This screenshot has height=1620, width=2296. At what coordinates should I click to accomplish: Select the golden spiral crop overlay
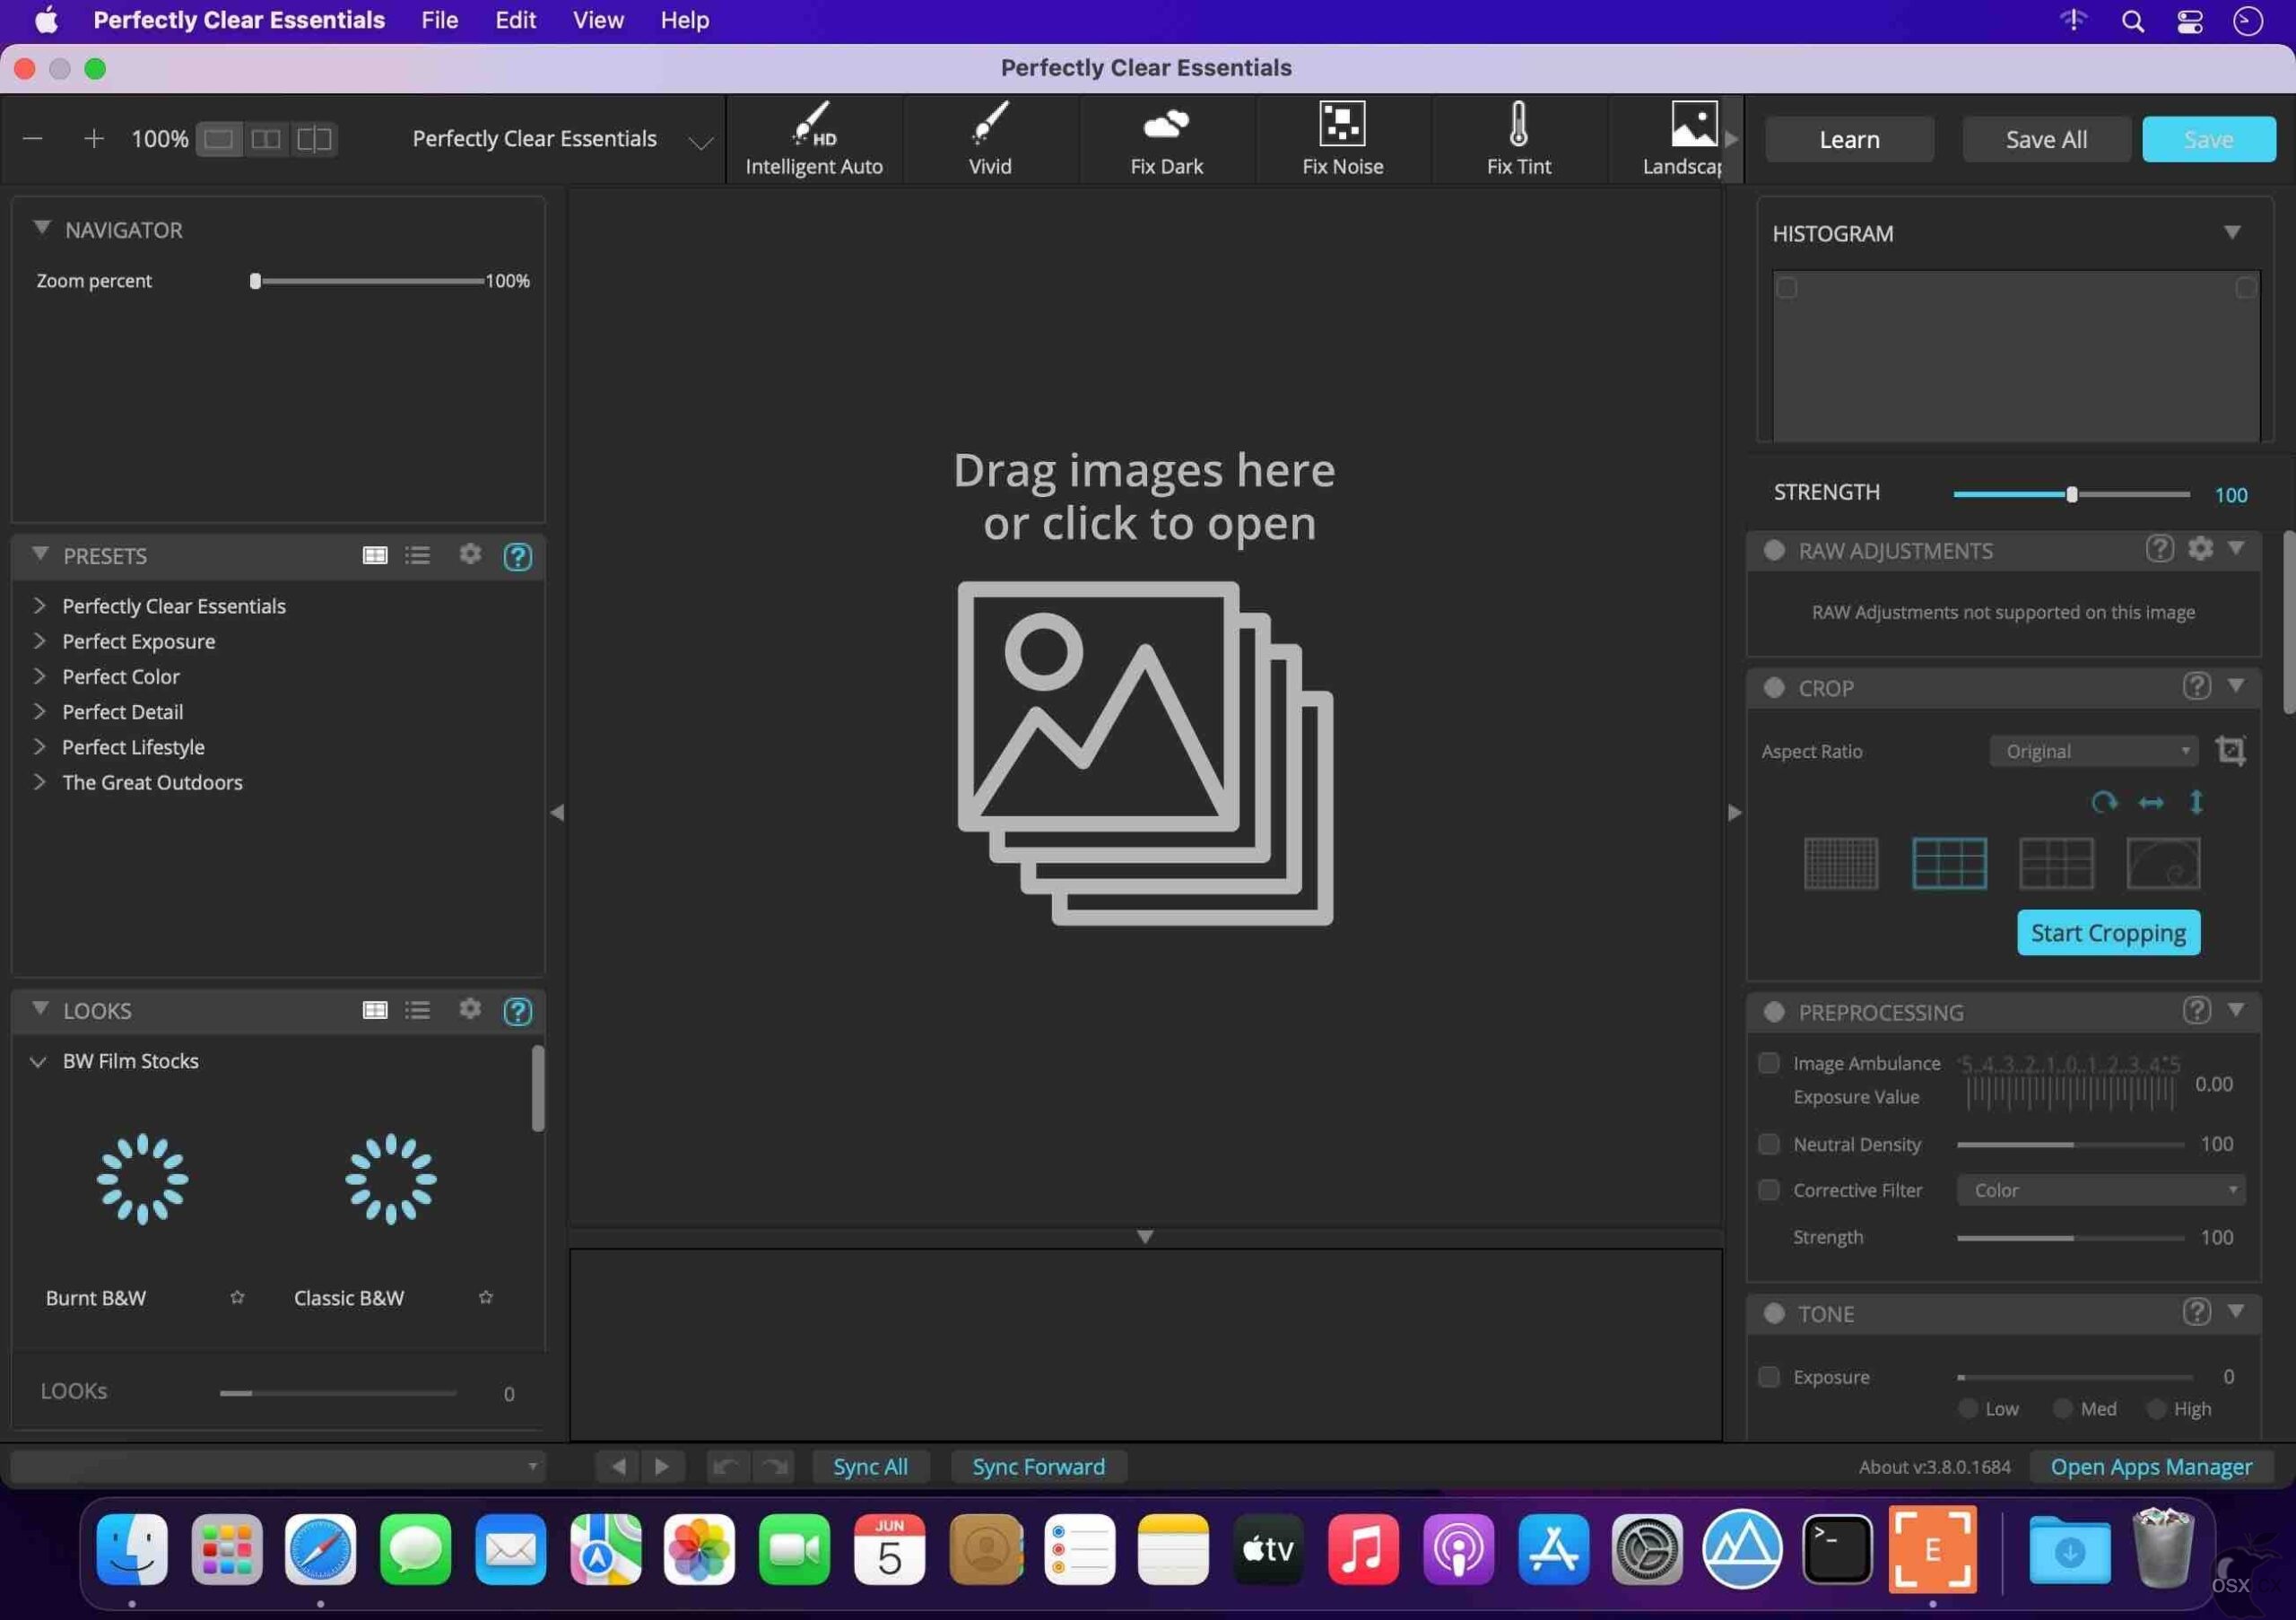2163,864
